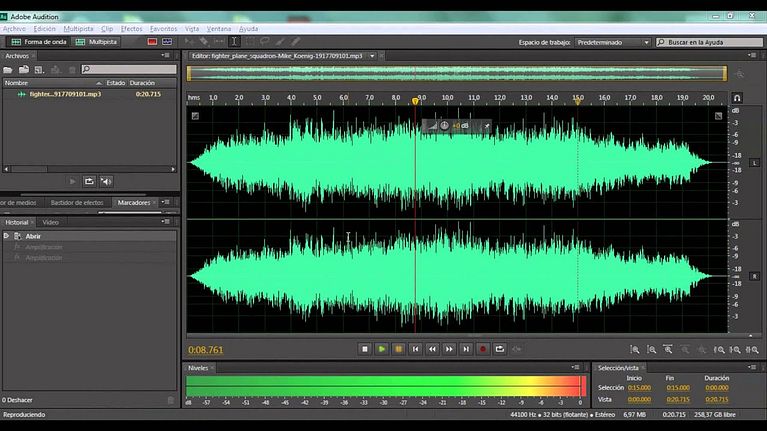Screen dimensions: 767x431
Task: Switch to Multipista view
Action: [96, 42]
